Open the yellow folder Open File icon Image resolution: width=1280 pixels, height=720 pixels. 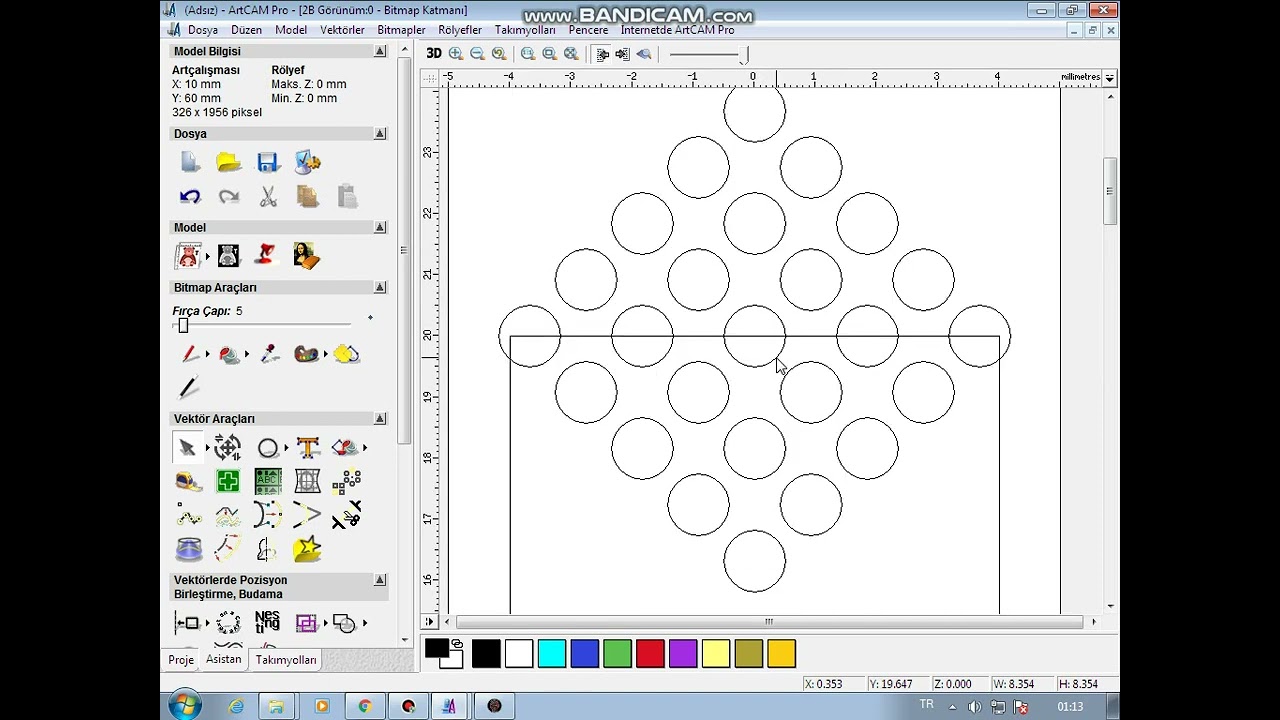pos(229,162)
